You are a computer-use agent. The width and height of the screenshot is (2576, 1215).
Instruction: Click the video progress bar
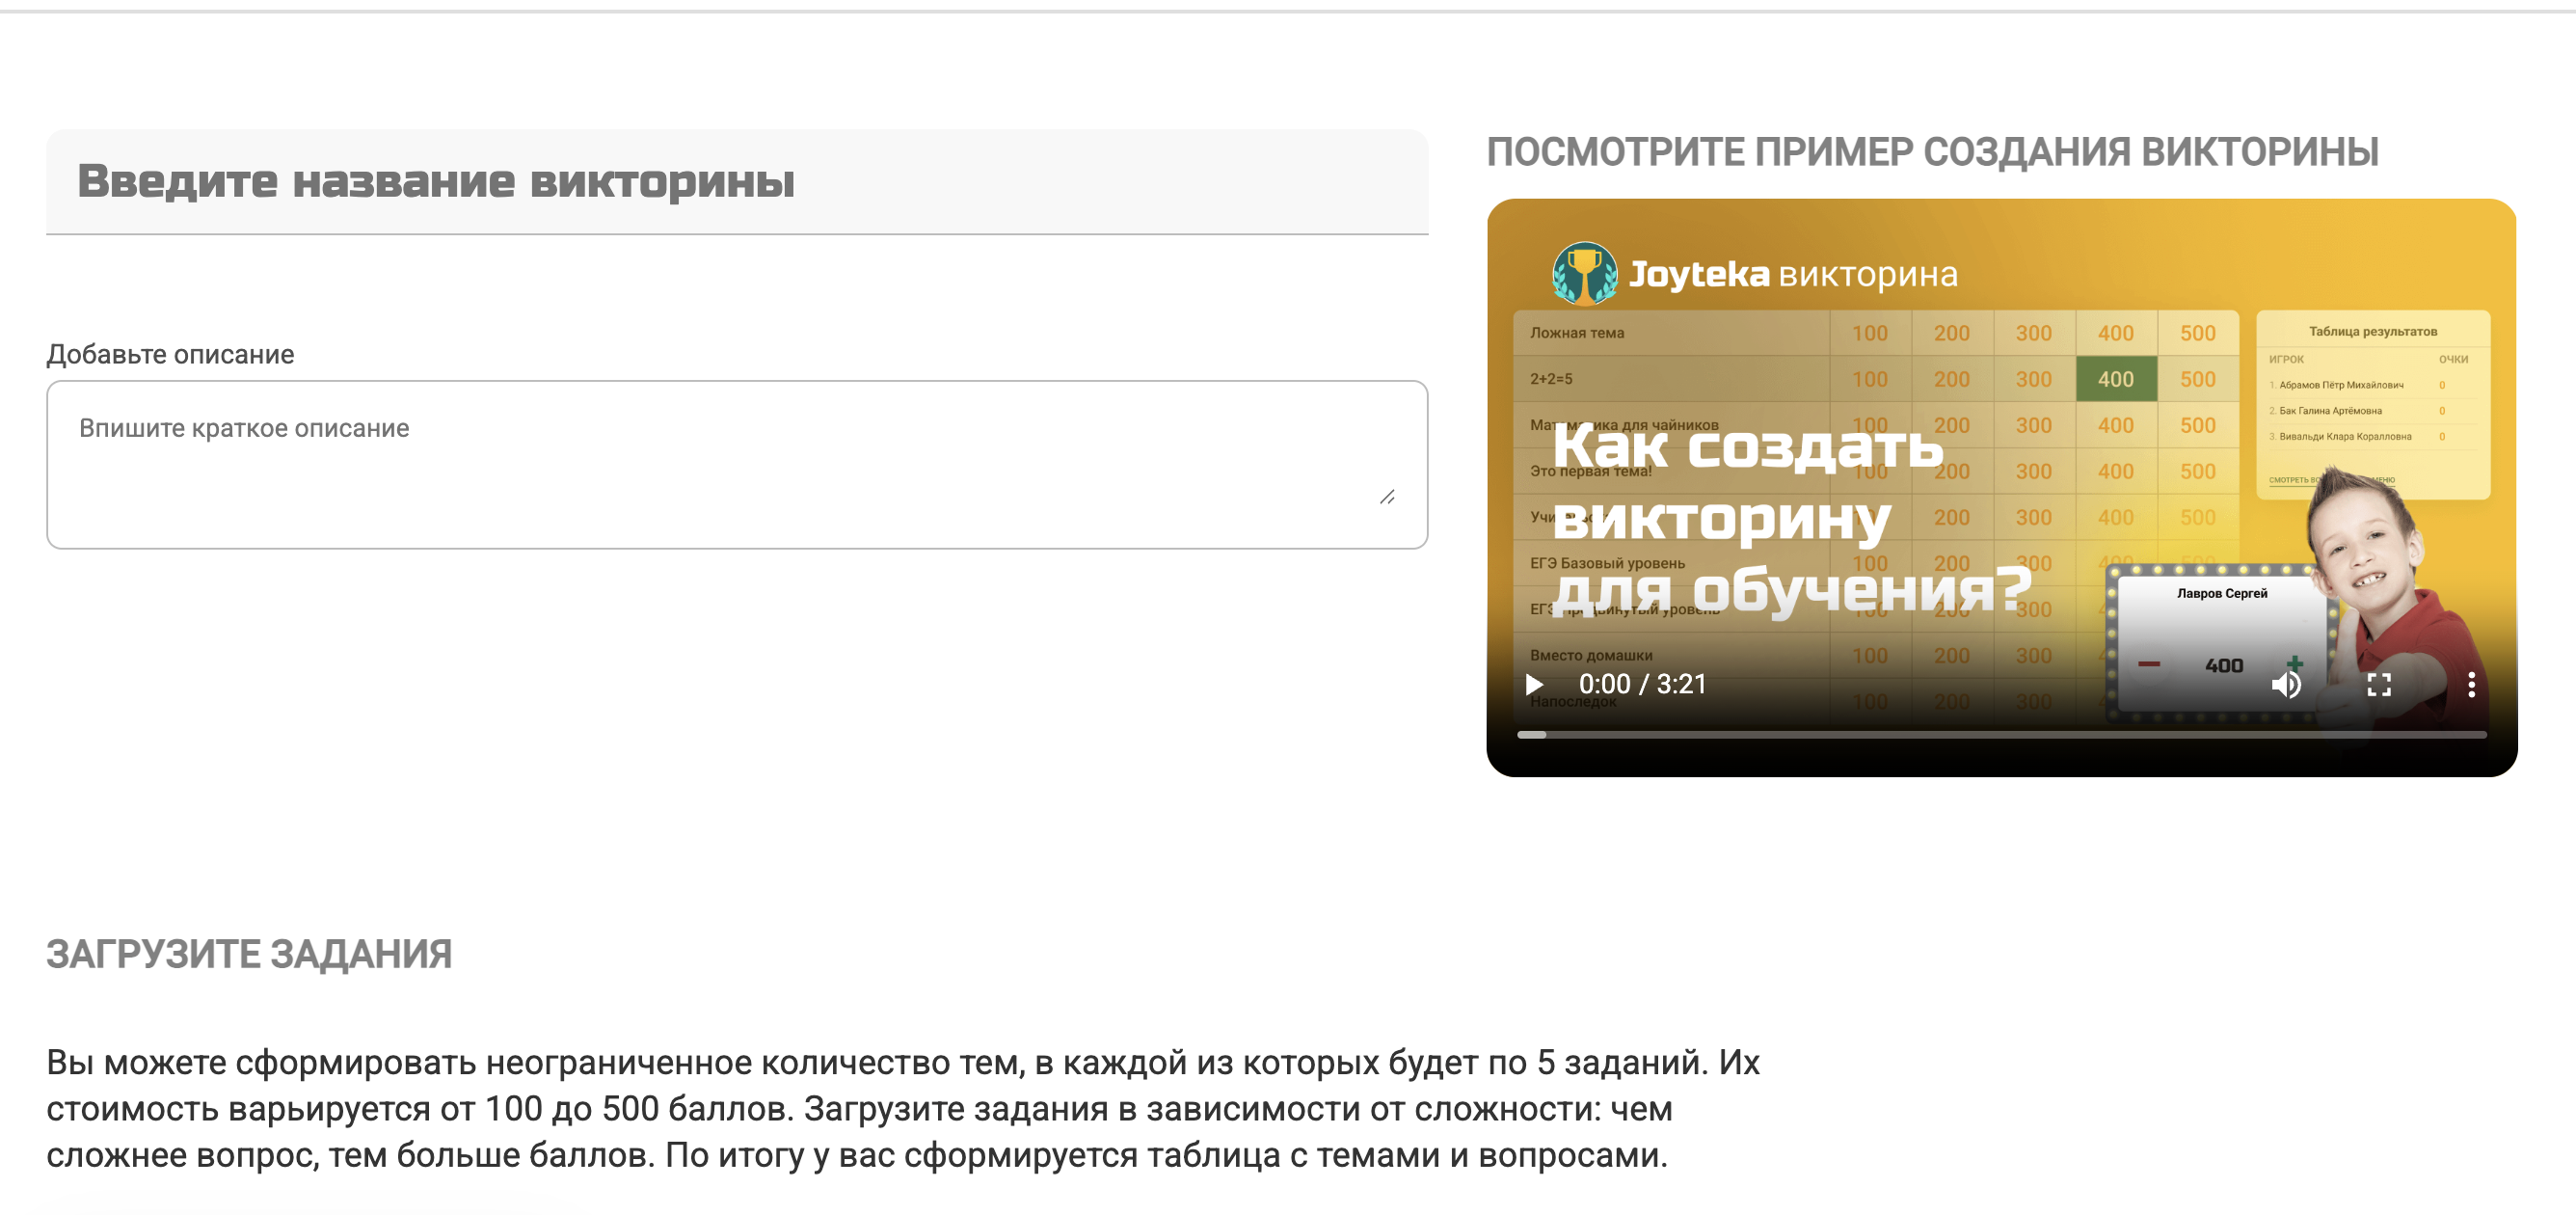tap(2001, 735)
